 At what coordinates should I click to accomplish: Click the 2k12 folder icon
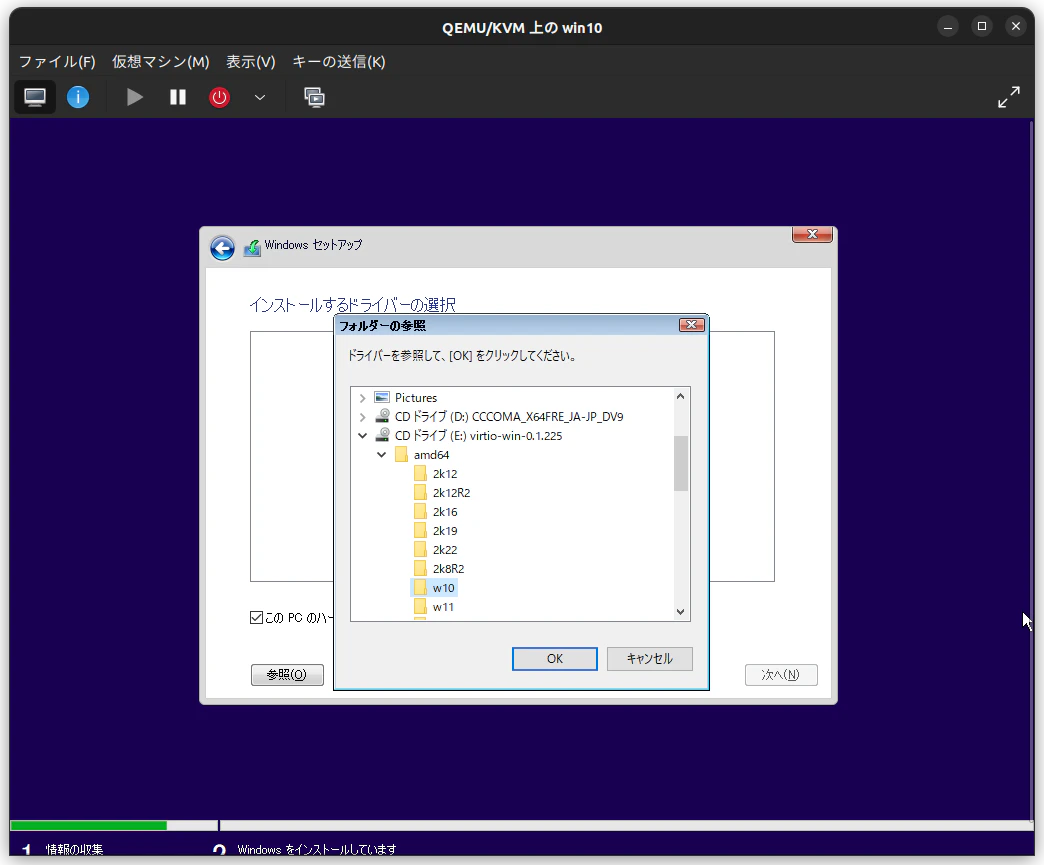tap(420, 473)
